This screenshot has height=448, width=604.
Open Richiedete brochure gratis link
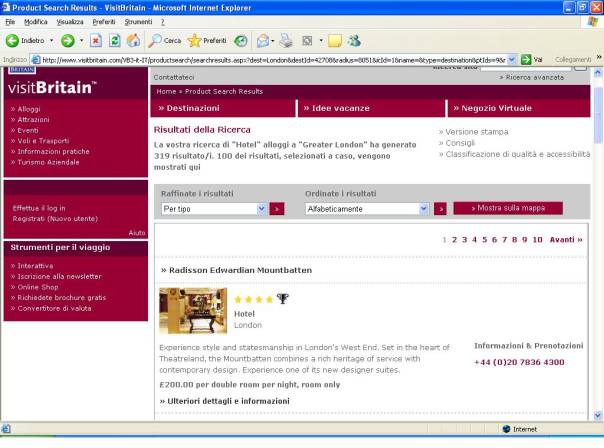click(x=62, y=297)
